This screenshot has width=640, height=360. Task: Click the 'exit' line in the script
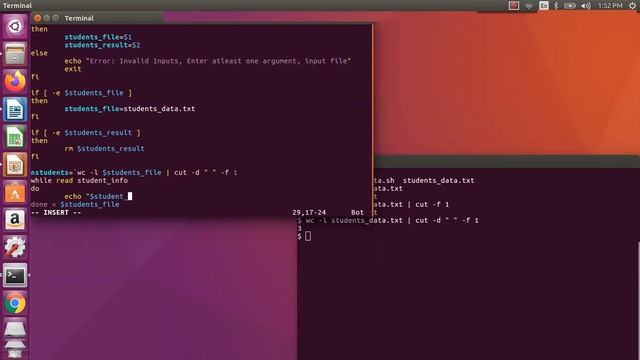point(73,69)
